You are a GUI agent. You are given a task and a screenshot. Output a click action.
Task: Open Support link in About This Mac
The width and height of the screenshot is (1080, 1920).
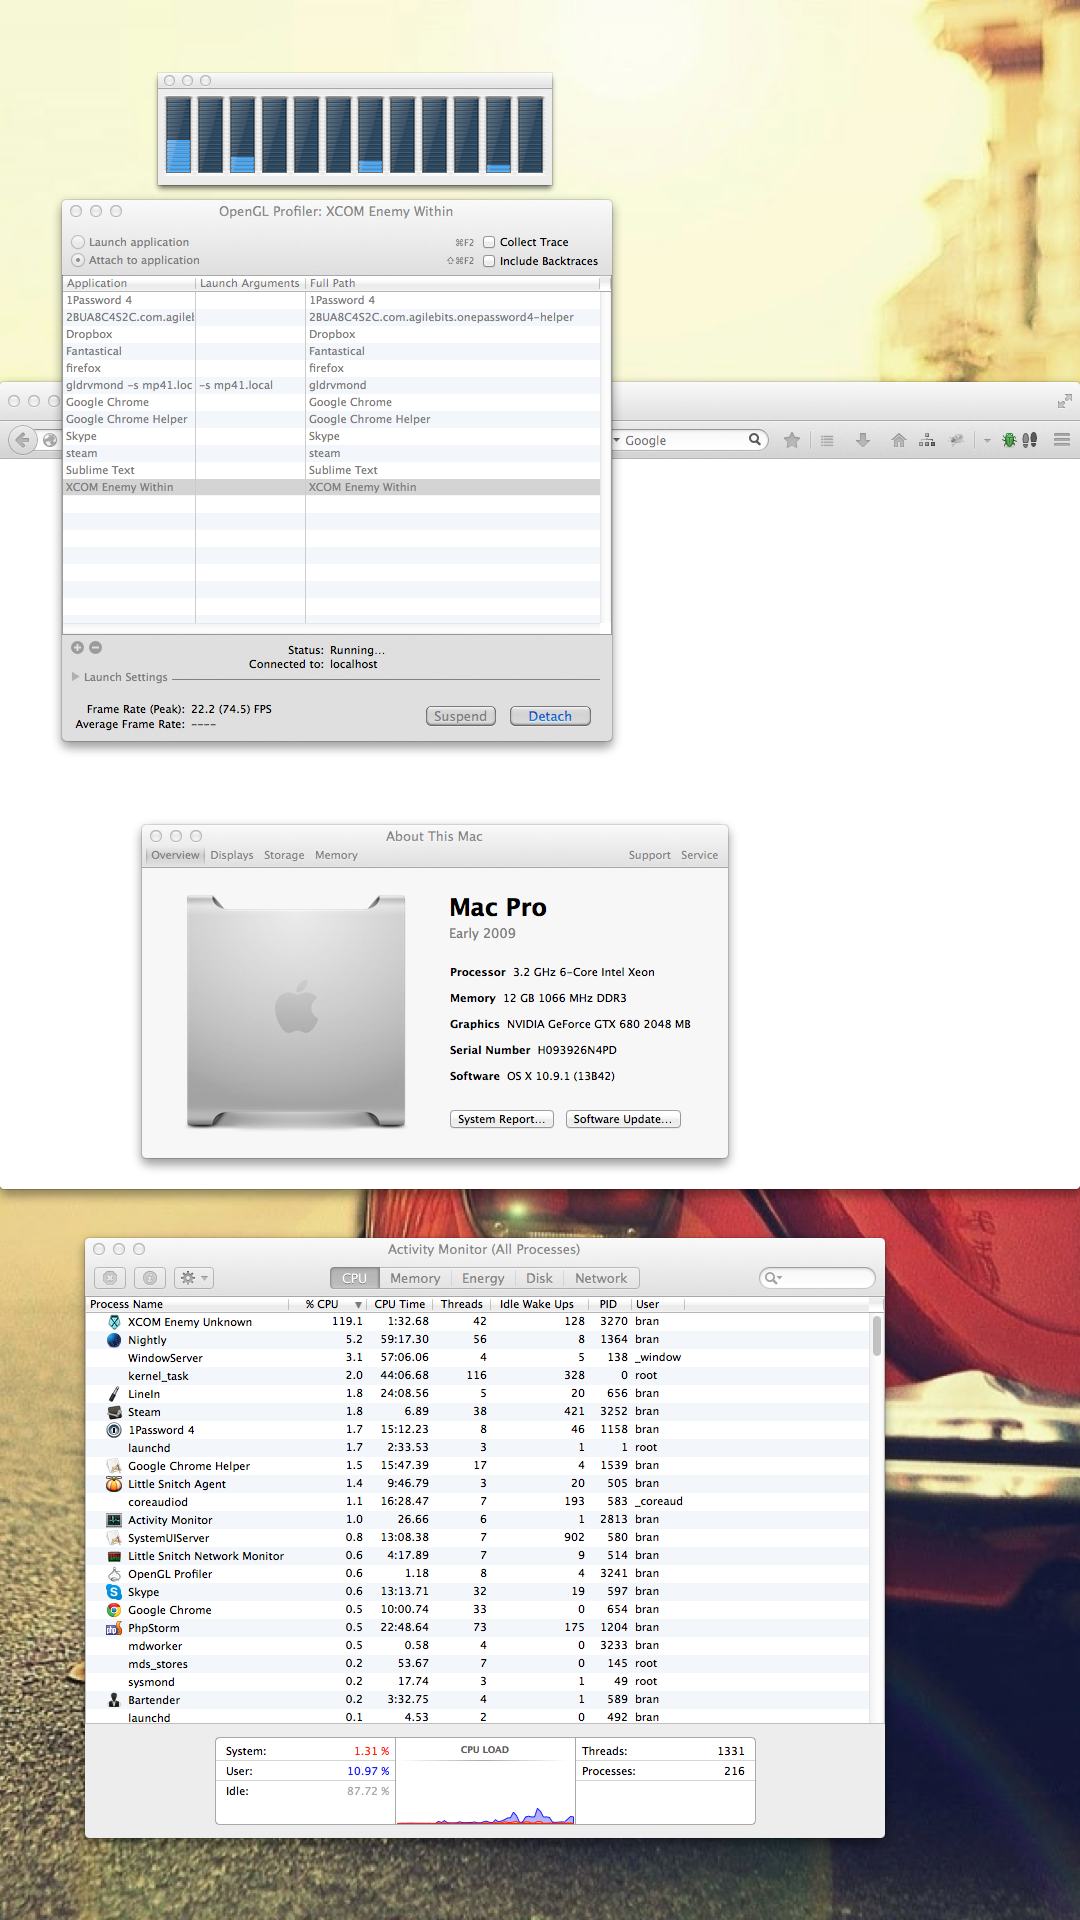[x=649, y=855]
